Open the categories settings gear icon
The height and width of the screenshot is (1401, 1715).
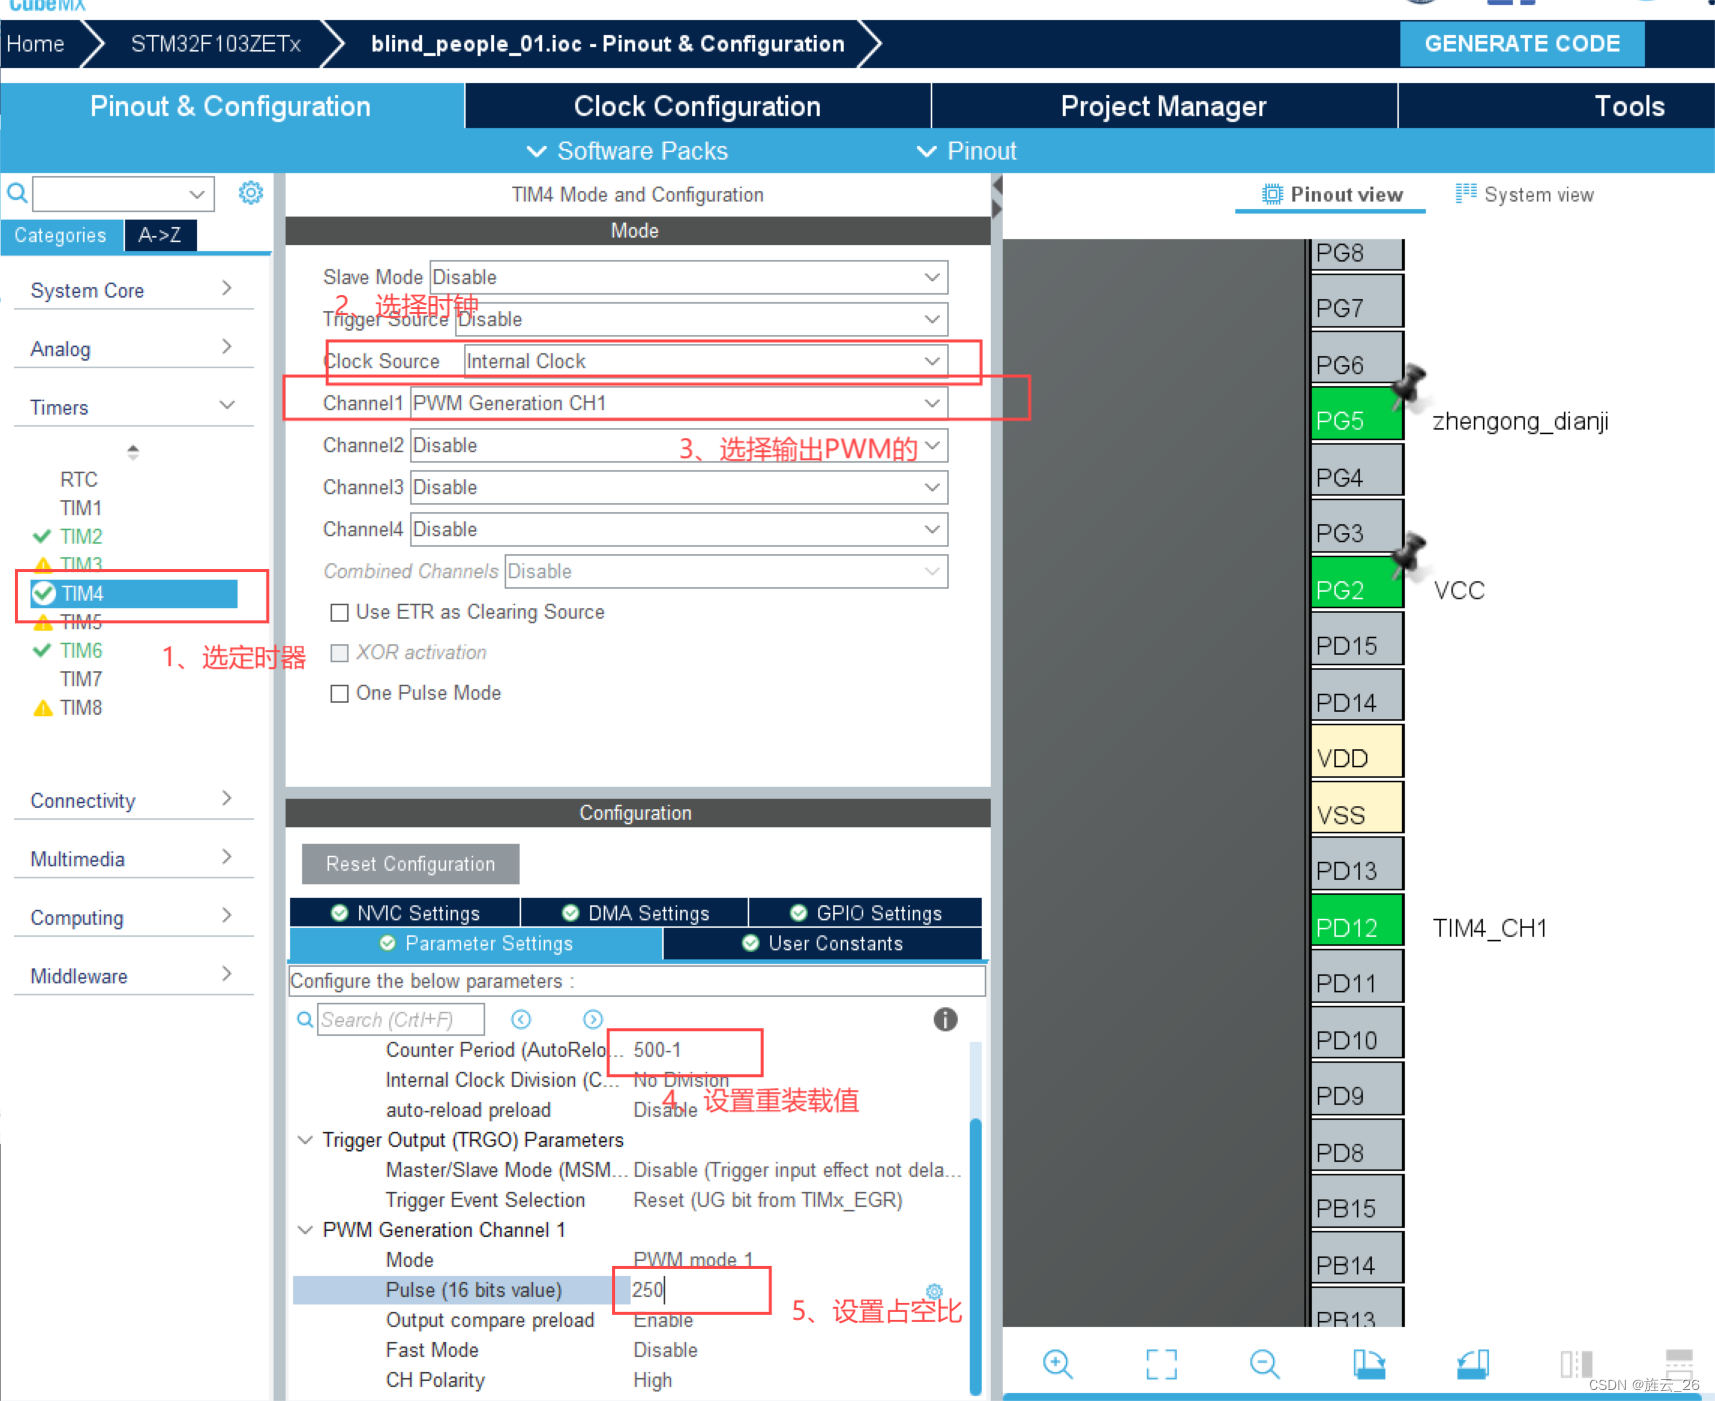click(251, 193)
